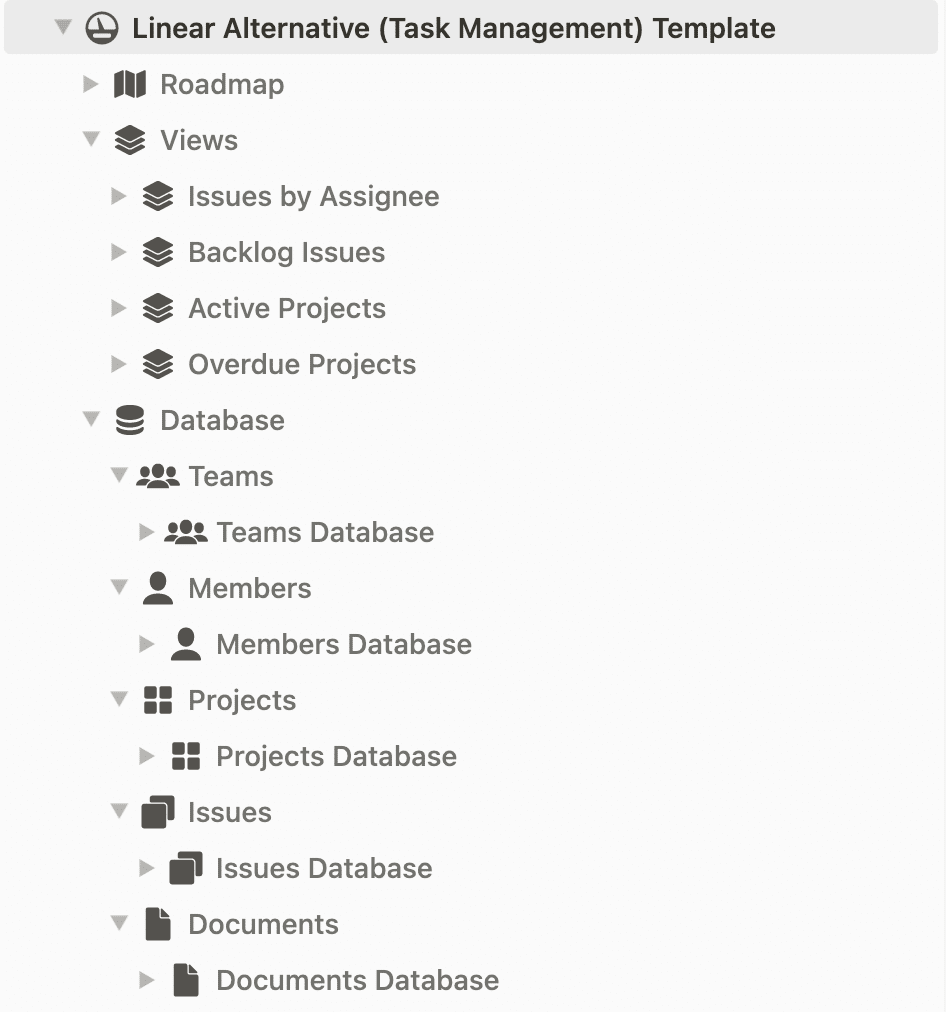Click the Views stacked-layers icon

coord(130,140)
